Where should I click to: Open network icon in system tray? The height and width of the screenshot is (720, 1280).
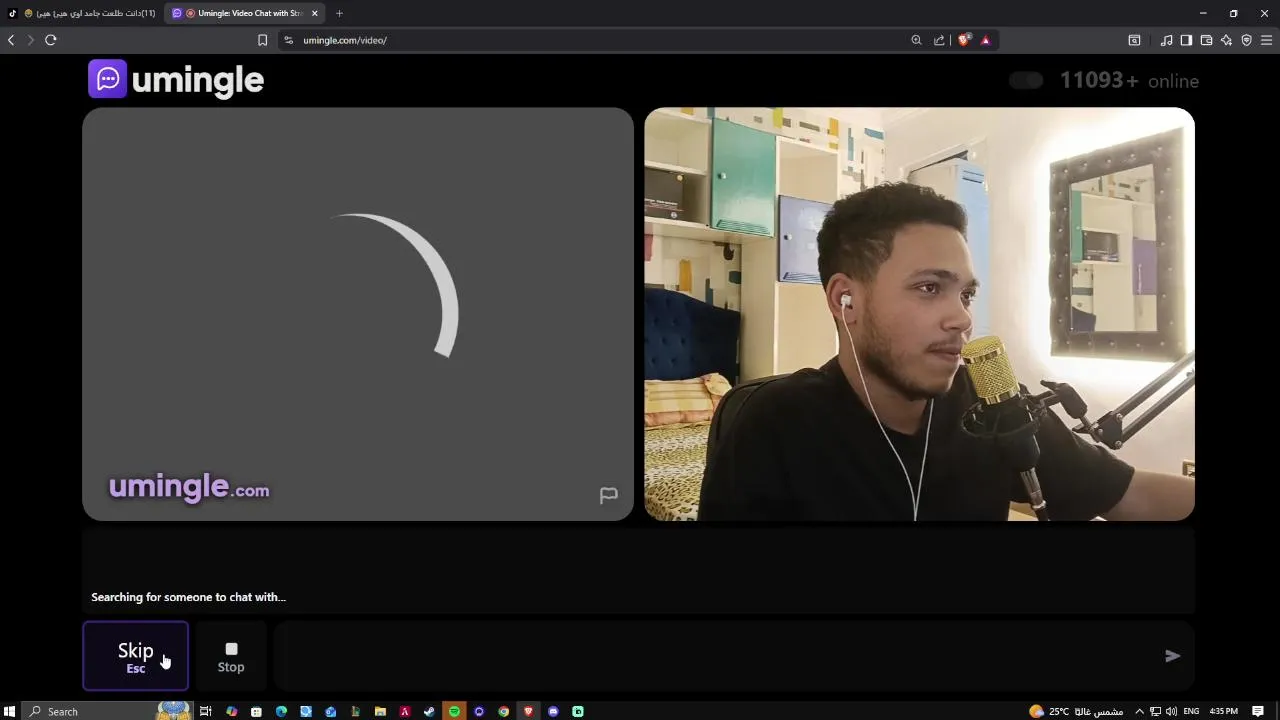1155,711
